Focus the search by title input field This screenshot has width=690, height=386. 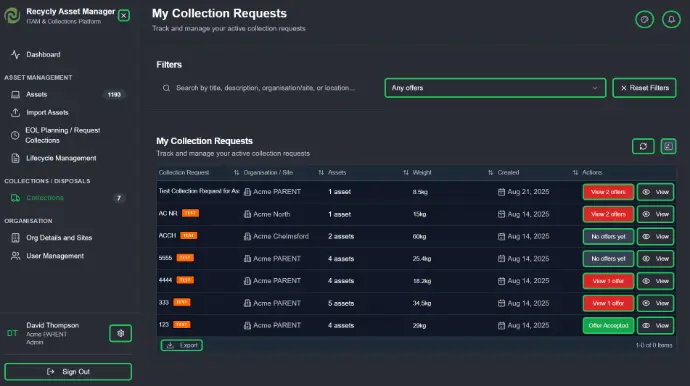265,88
